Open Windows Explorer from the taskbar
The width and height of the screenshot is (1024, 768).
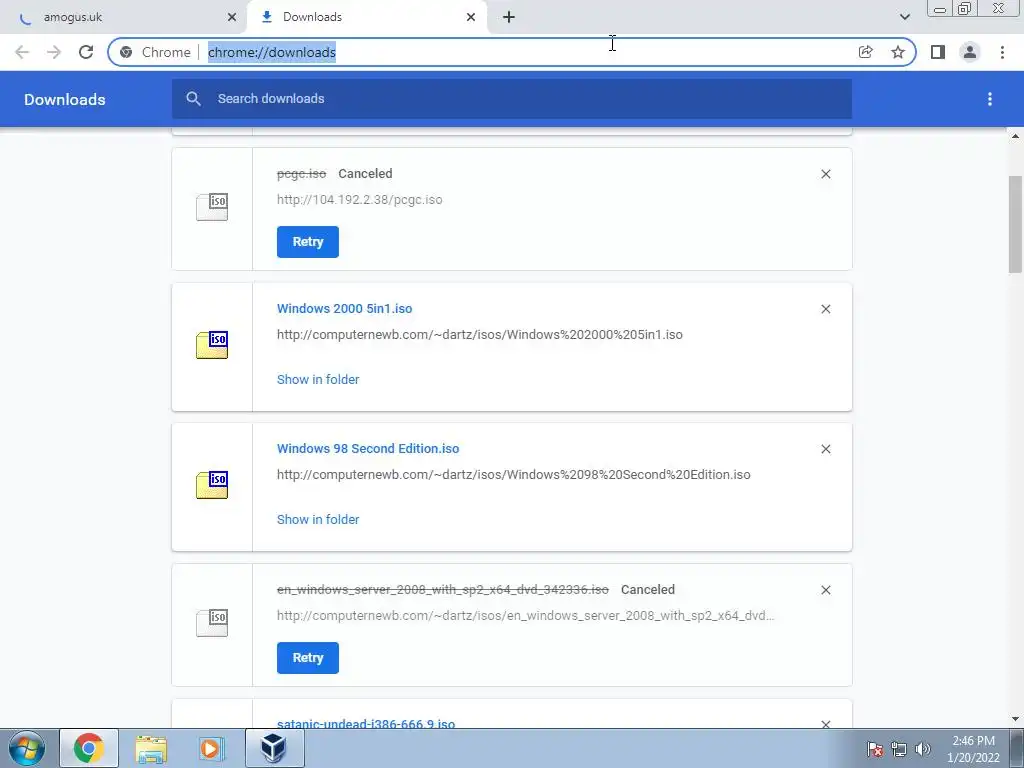[x=151, y=748]
